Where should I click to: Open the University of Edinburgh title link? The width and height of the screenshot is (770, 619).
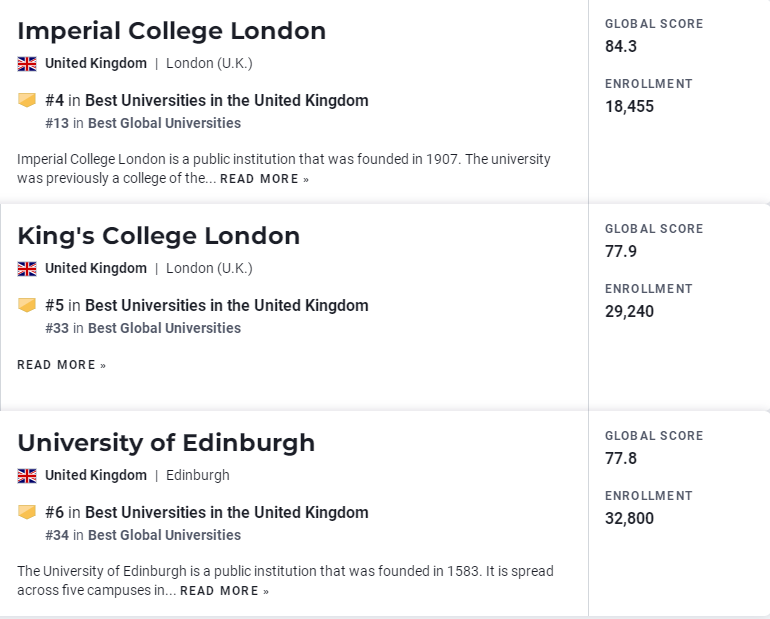[166, 443]
